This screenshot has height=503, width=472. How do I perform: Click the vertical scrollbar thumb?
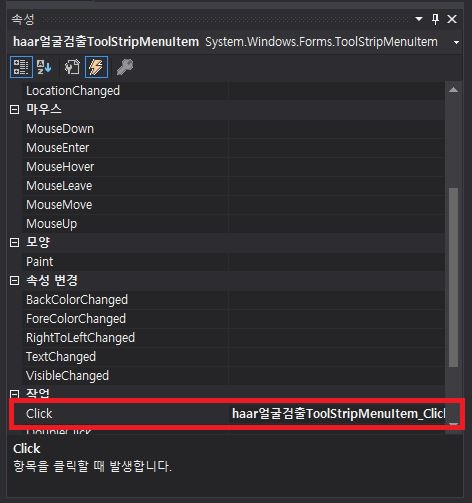453,277
